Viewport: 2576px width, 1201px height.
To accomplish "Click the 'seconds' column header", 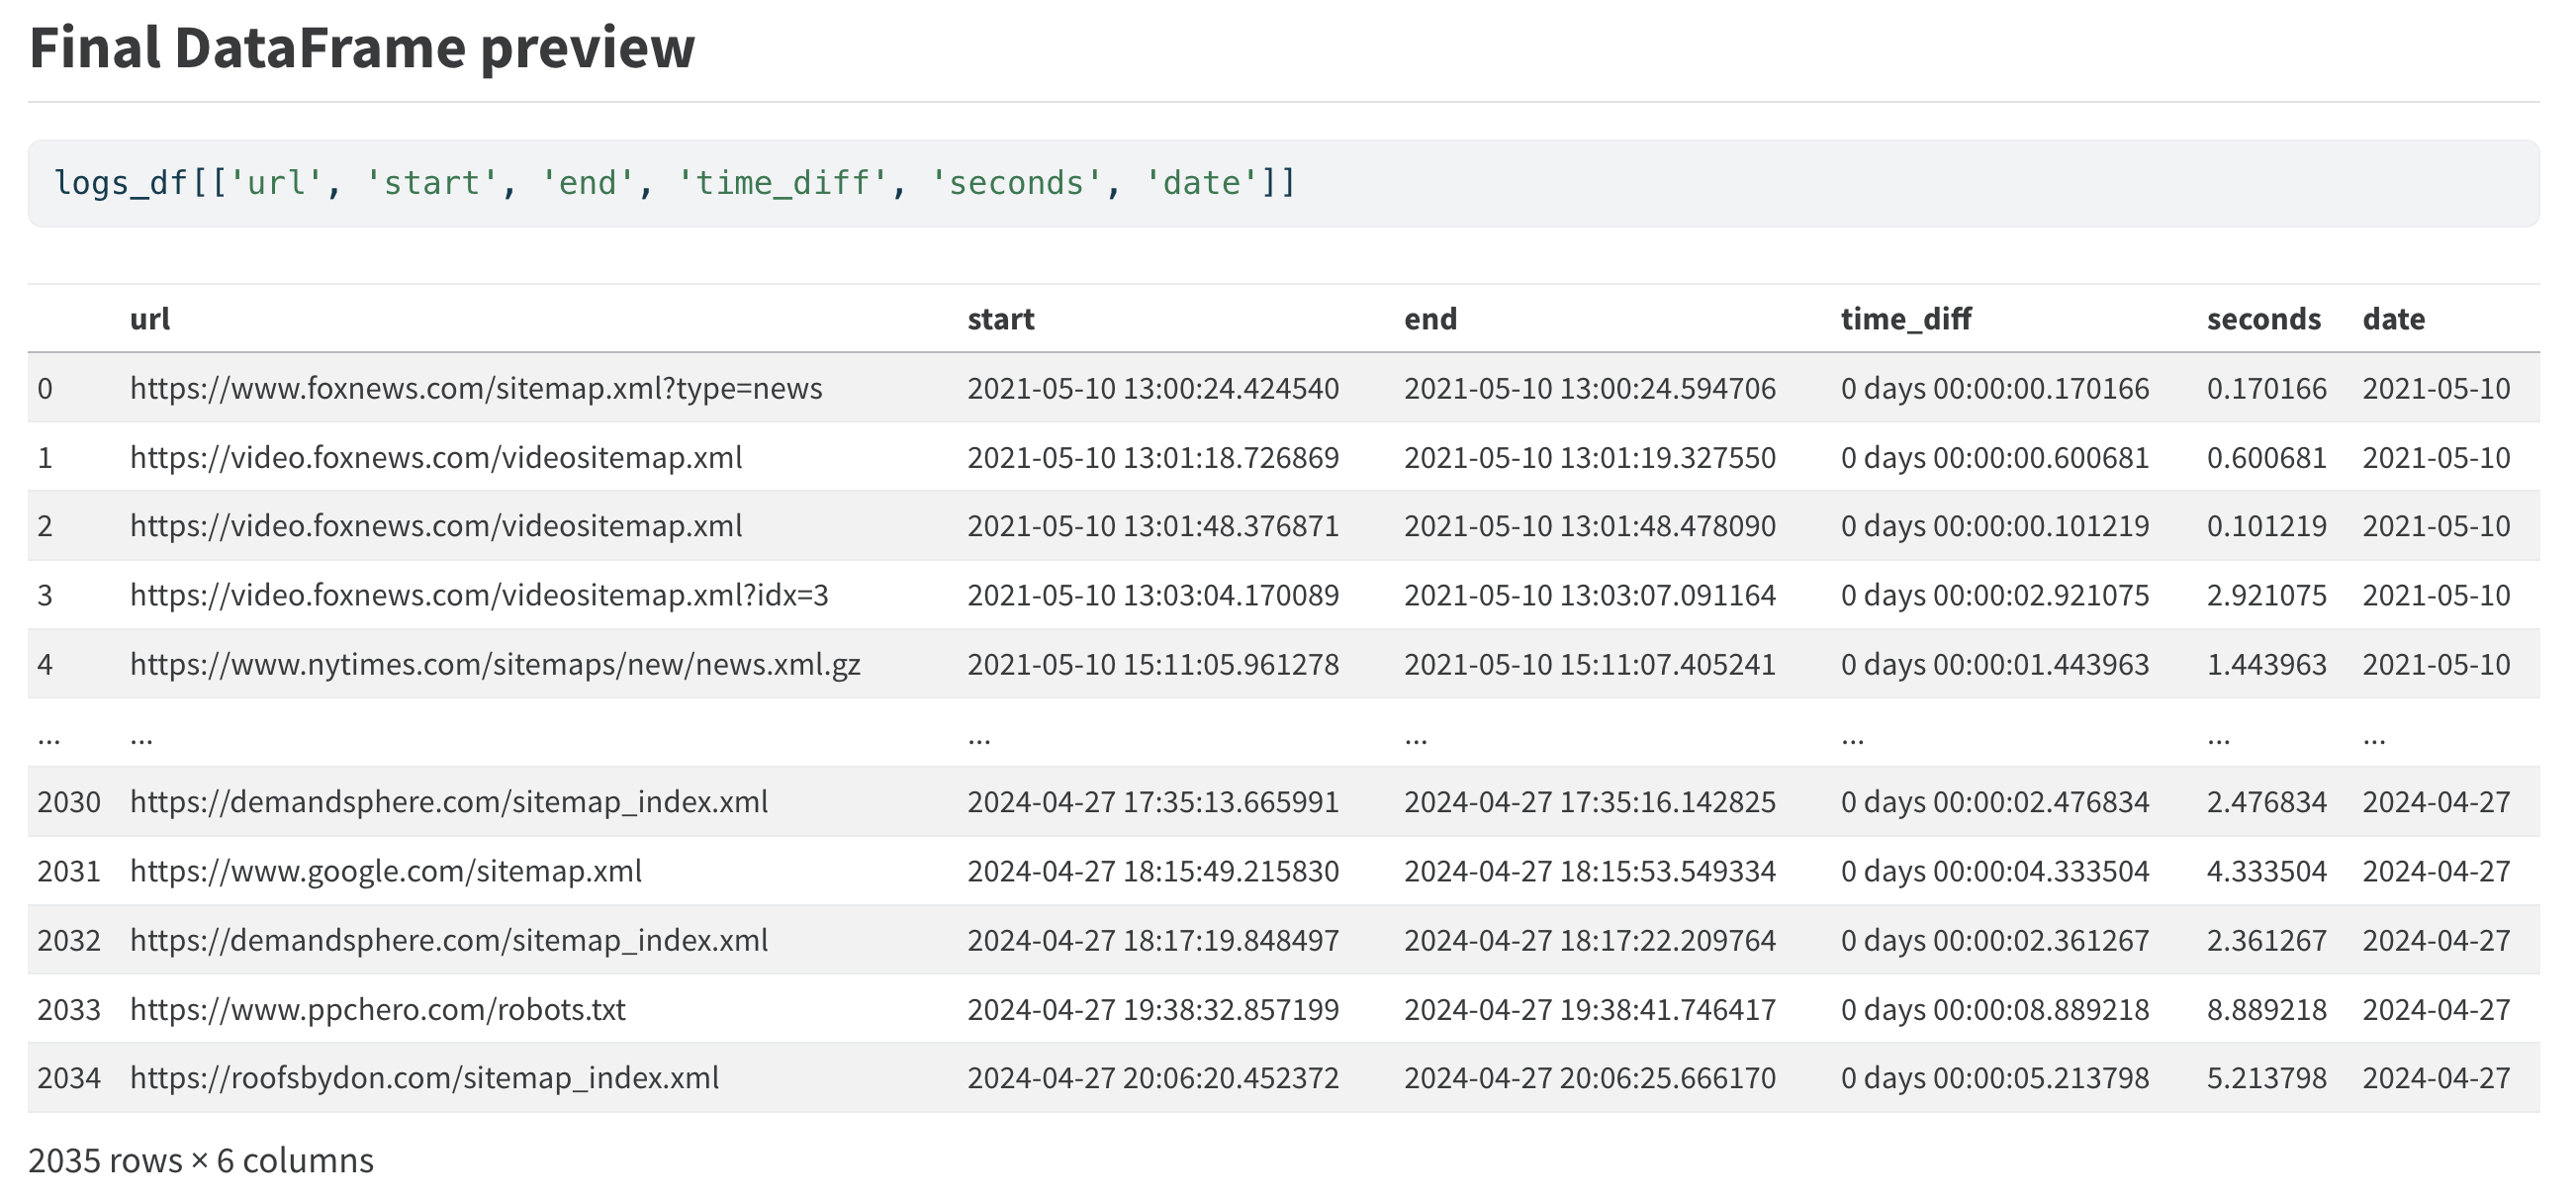I will point(2264,319).
